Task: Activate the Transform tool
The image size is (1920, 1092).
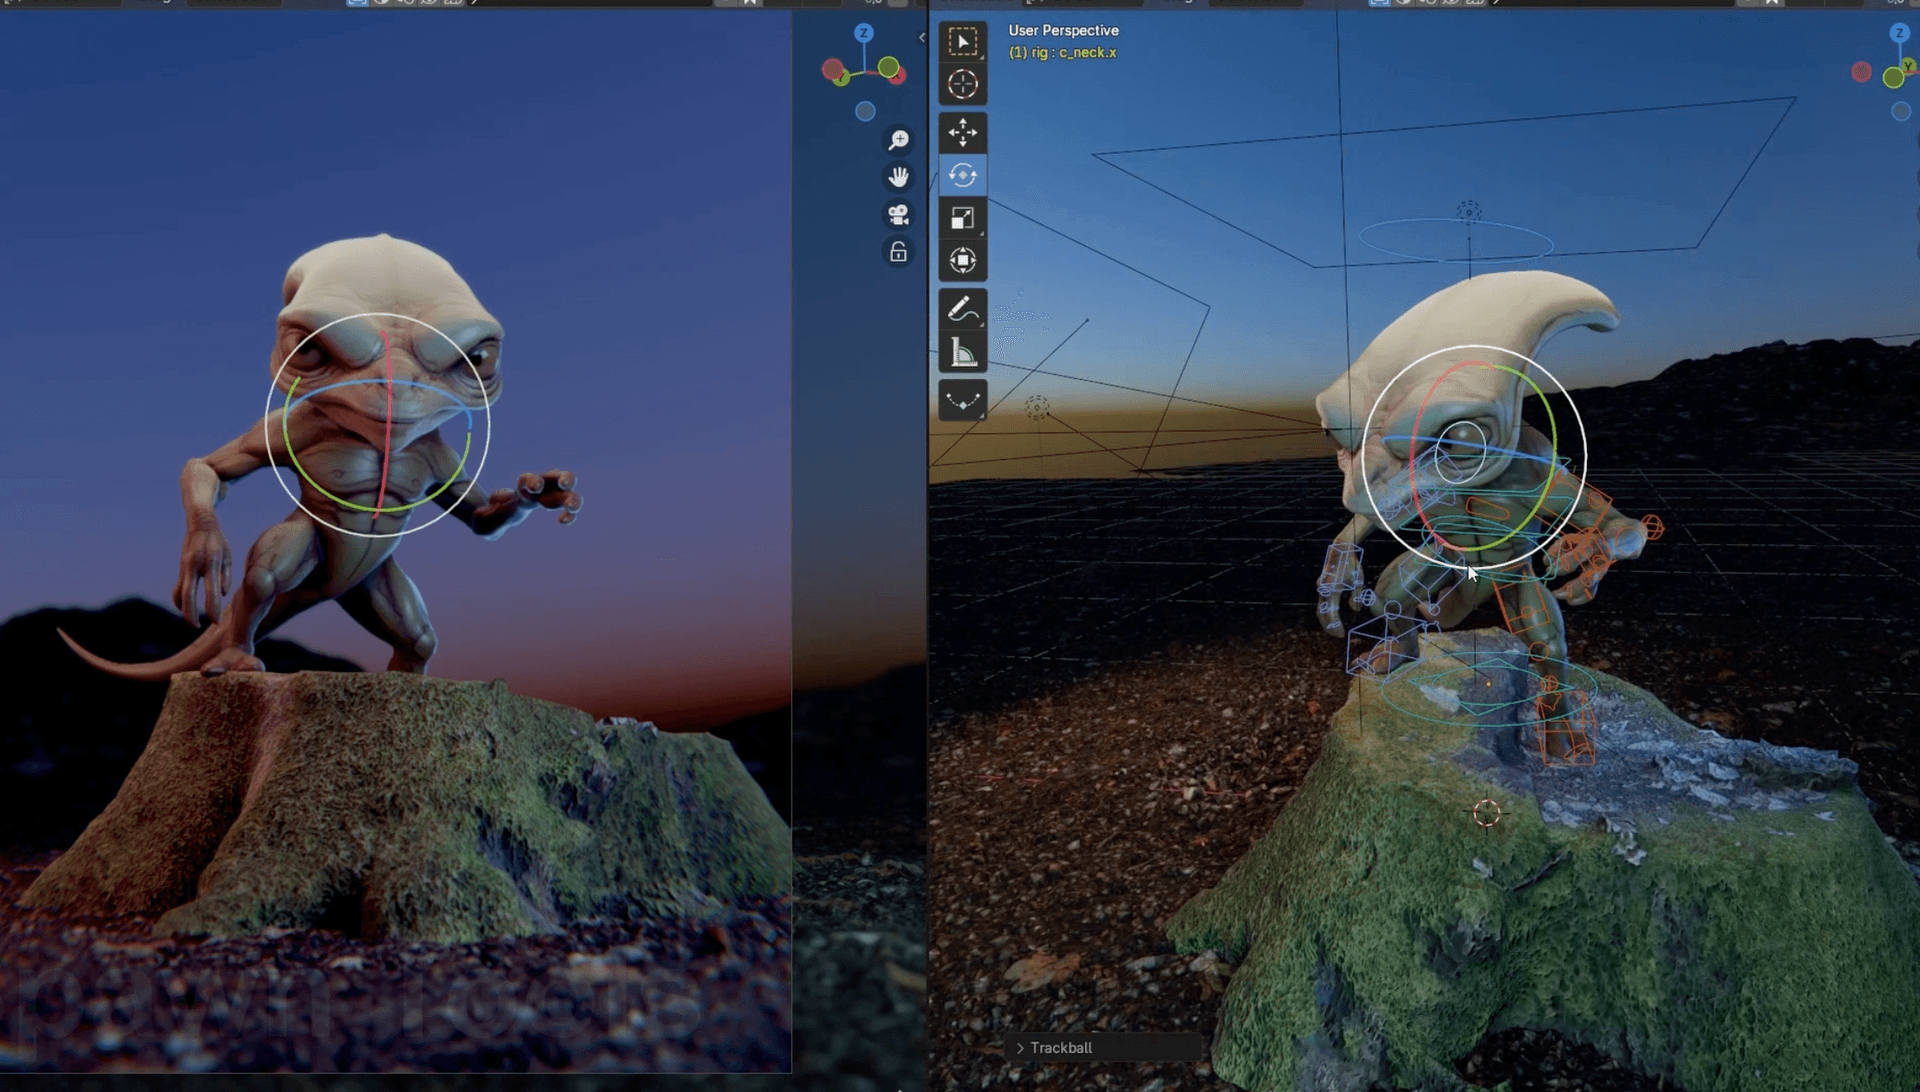Action: (x=963, y=260)
